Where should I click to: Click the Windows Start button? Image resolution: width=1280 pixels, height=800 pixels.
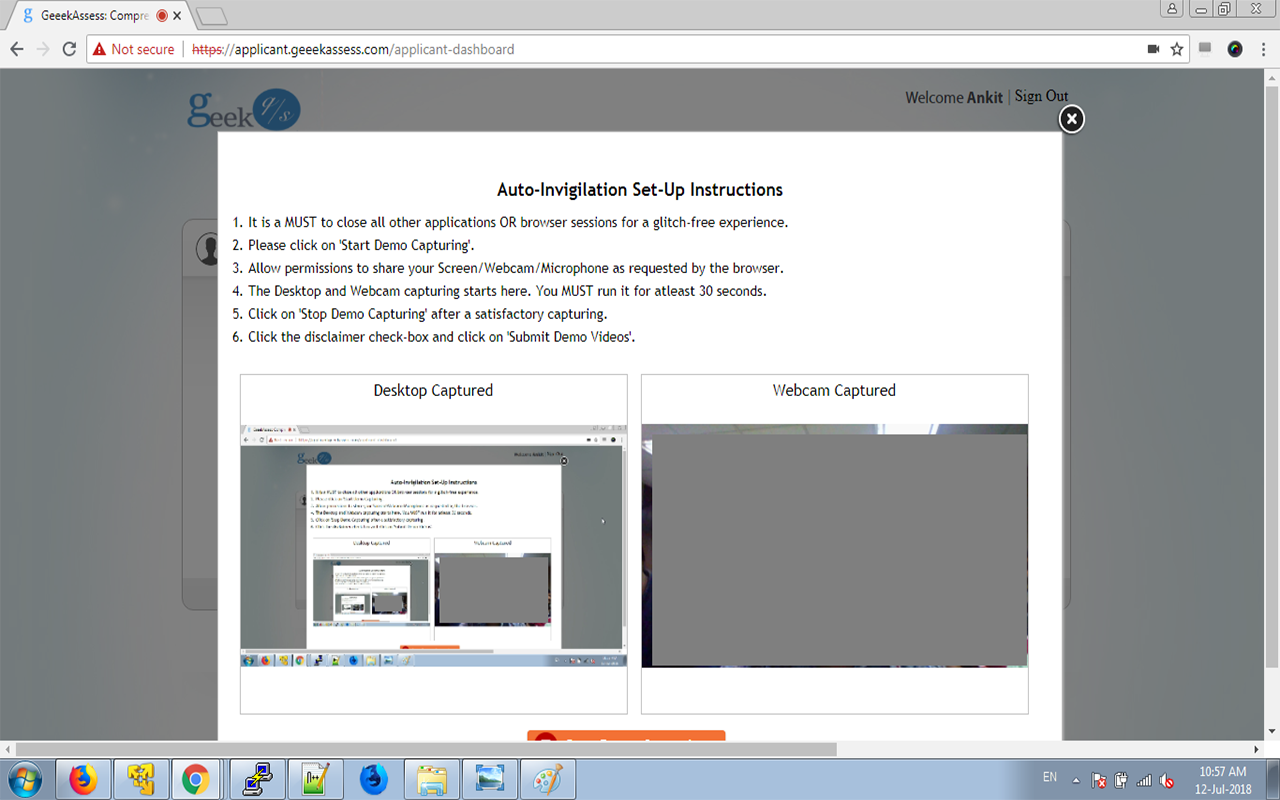[25, 779]
